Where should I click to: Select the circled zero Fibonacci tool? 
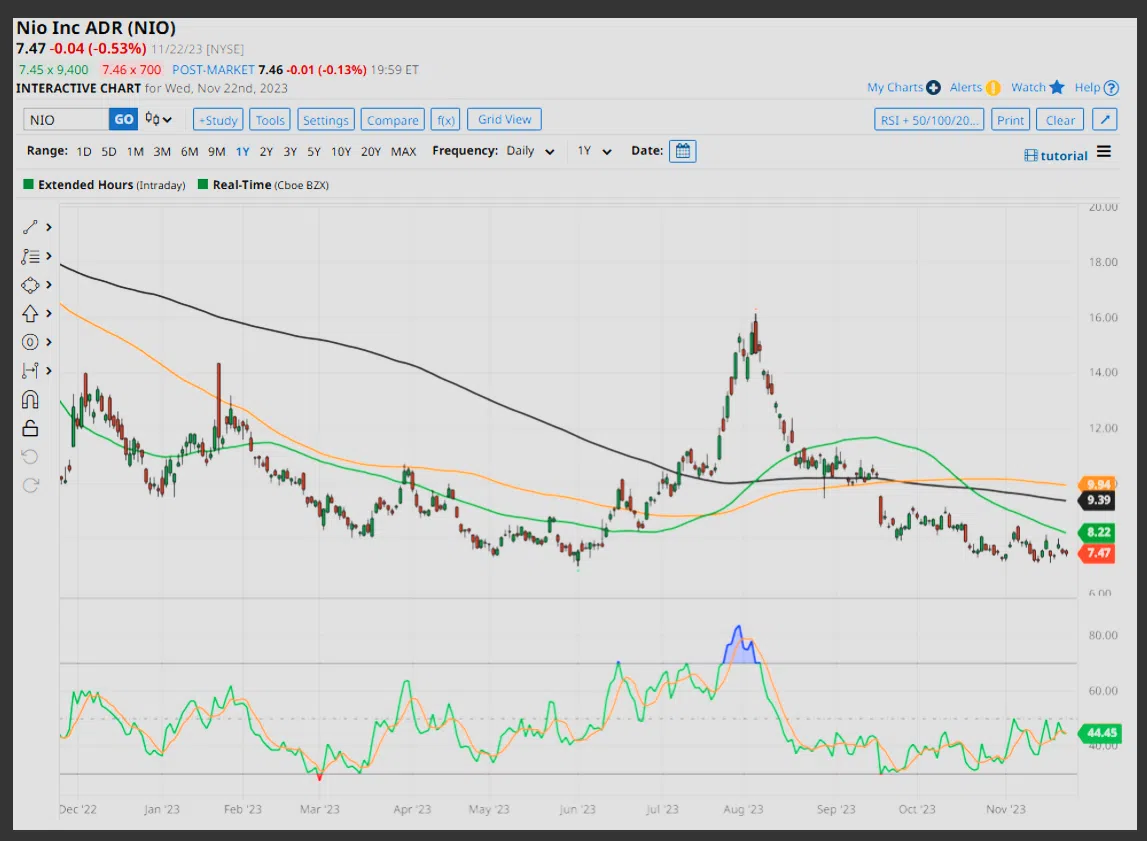point(30,342)
